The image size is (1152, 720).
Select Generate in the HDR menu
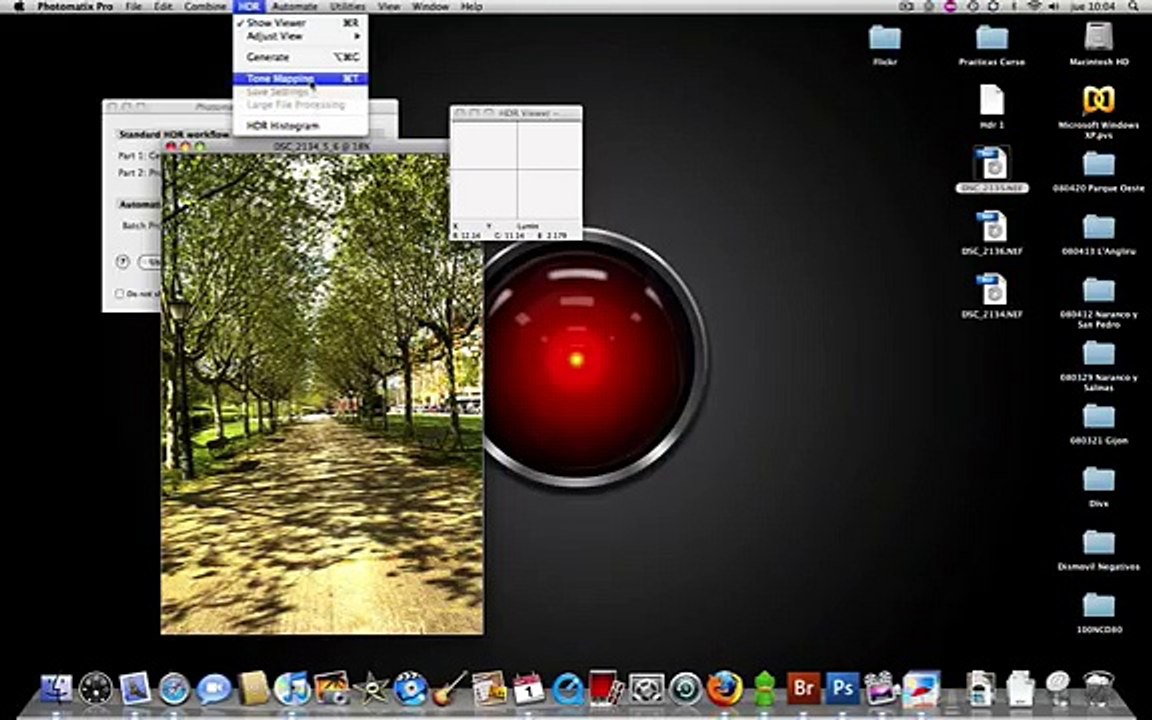pyautogui.click(x=300, y=57)
